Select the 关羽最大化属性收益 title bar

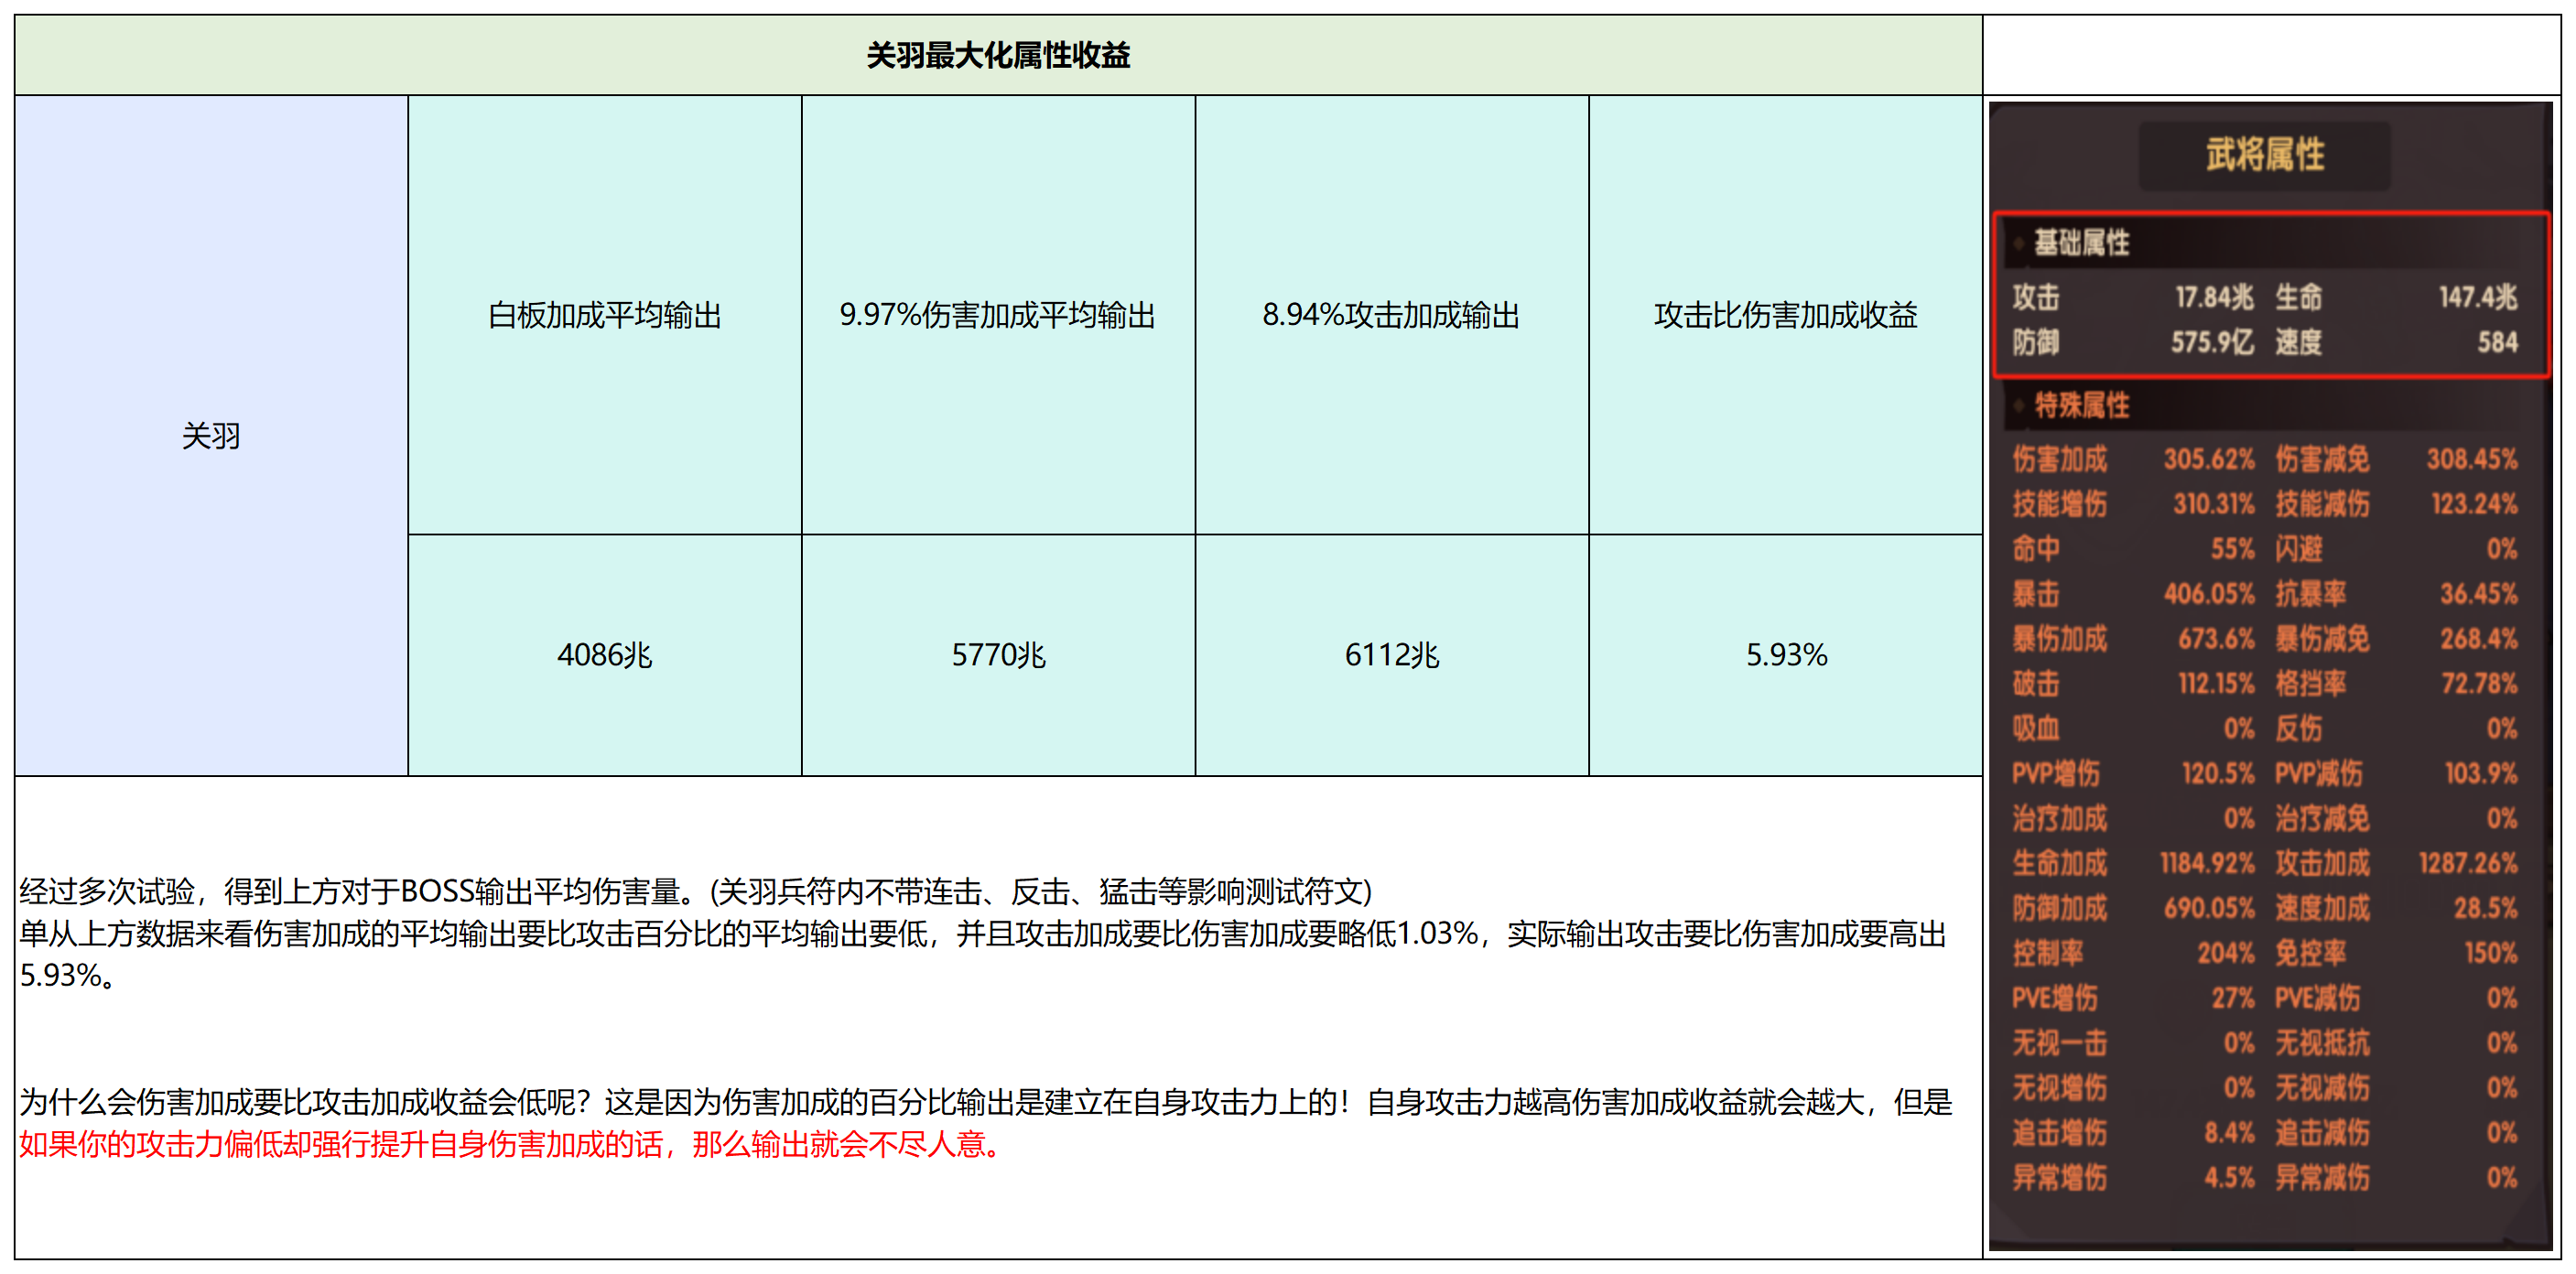coord(997,56)
